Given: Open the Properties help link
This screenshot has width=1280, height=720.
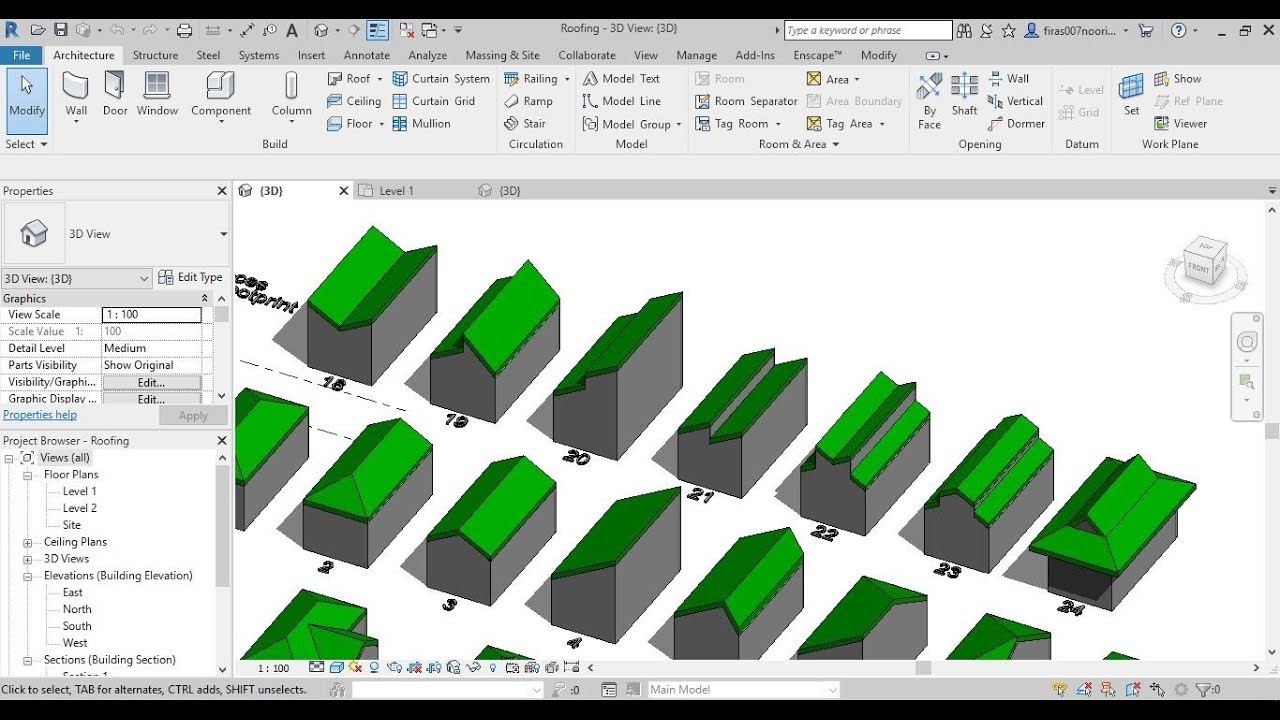Looking at the screenshot, I should click(x=40, y=415).
